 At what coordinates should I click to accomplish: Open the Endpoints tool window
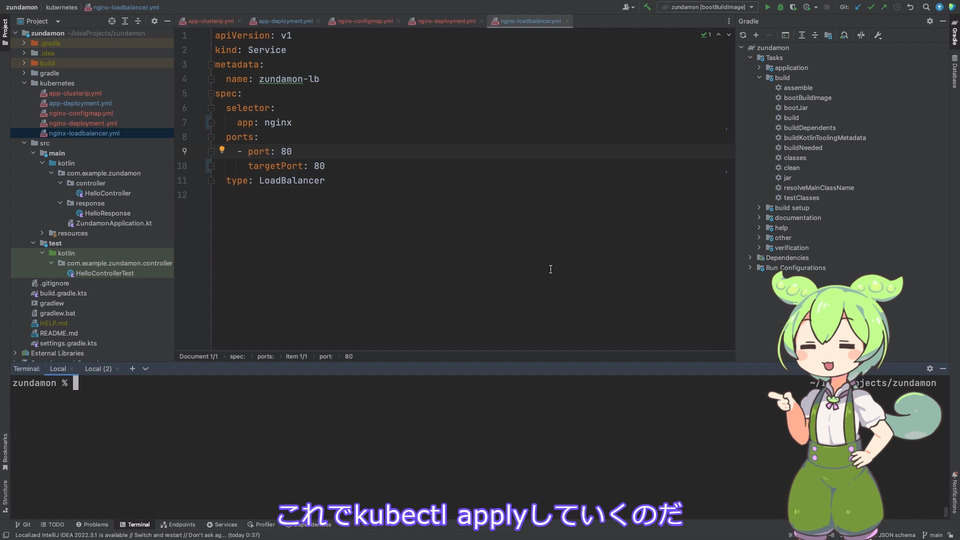(x=178, y=525)
